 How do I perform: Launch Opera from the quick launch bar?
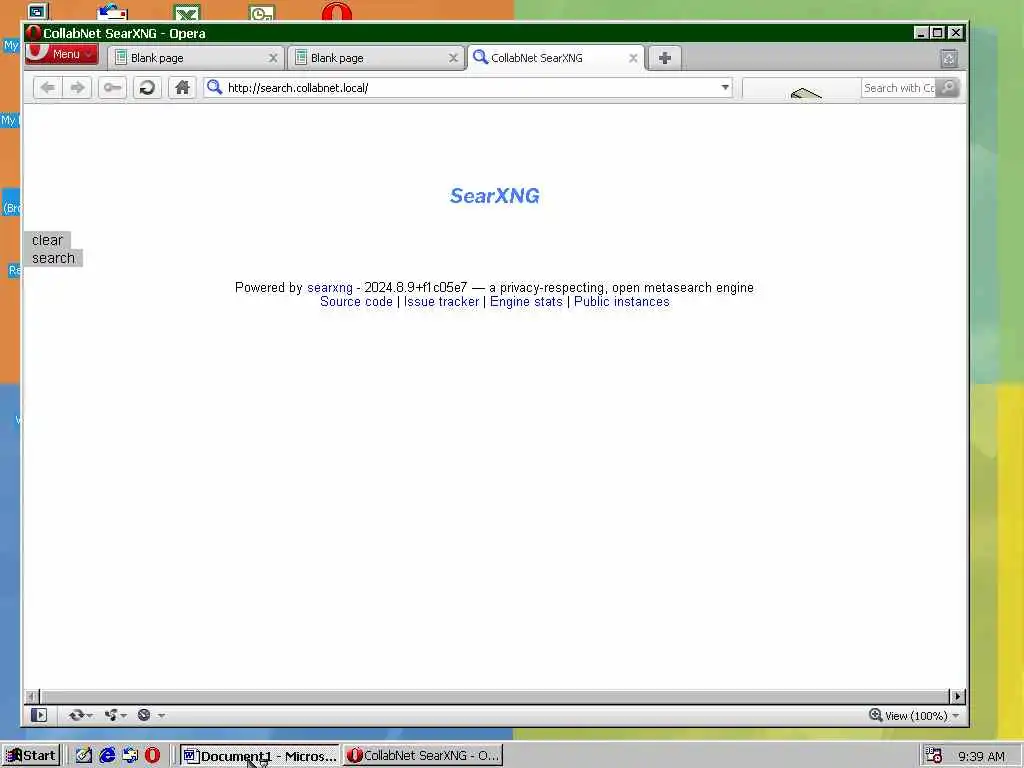[x=153, y=756]
